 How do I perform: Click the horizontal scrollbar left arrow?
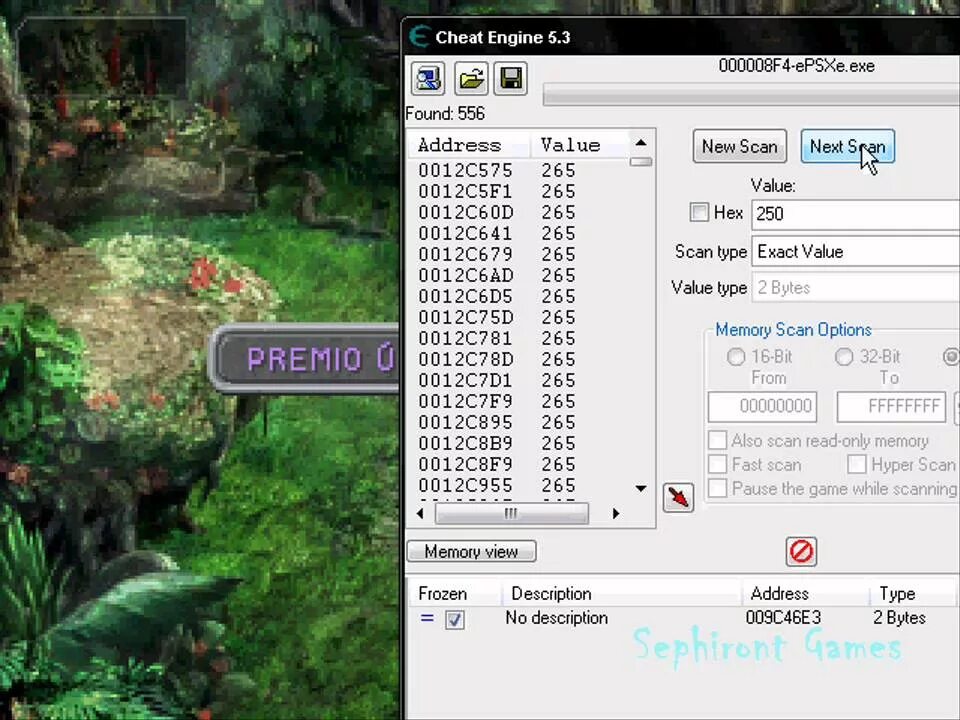click(420, 513)
